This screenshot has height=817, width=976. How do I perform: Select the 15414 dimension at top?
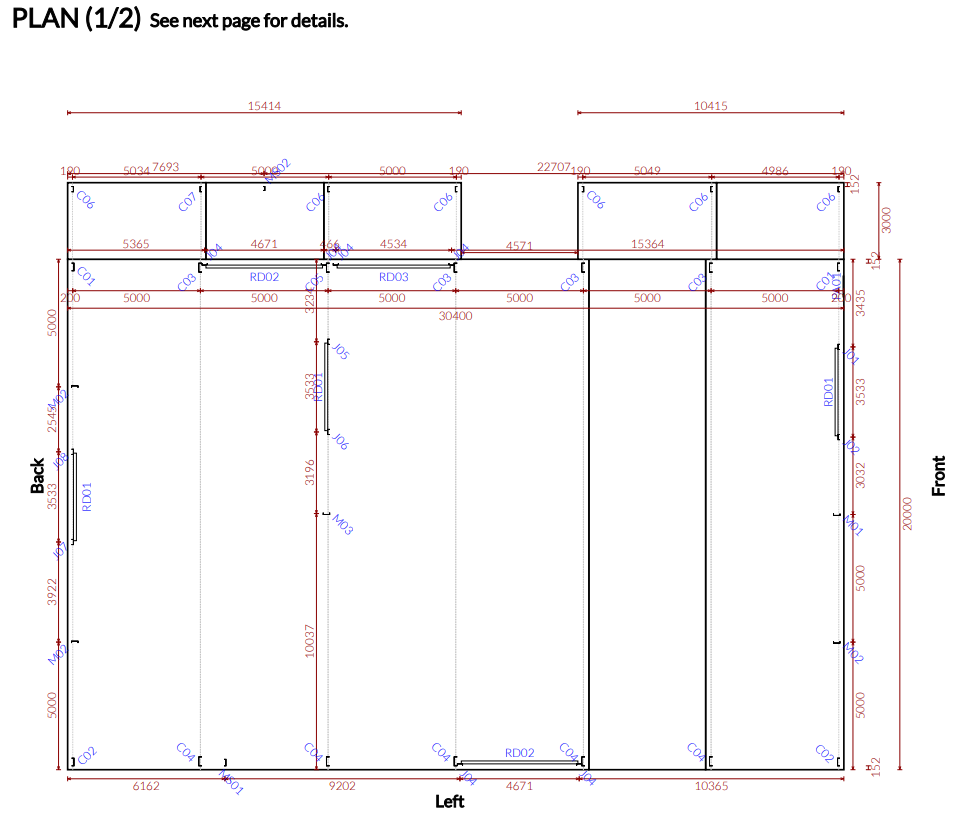pyautogui.click(x=264, y=105)
